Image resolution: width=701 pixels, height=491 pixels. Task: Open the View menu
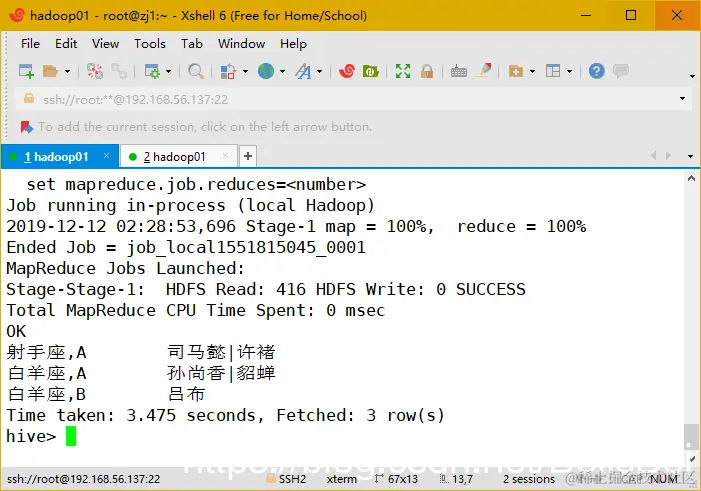(106, 43)
